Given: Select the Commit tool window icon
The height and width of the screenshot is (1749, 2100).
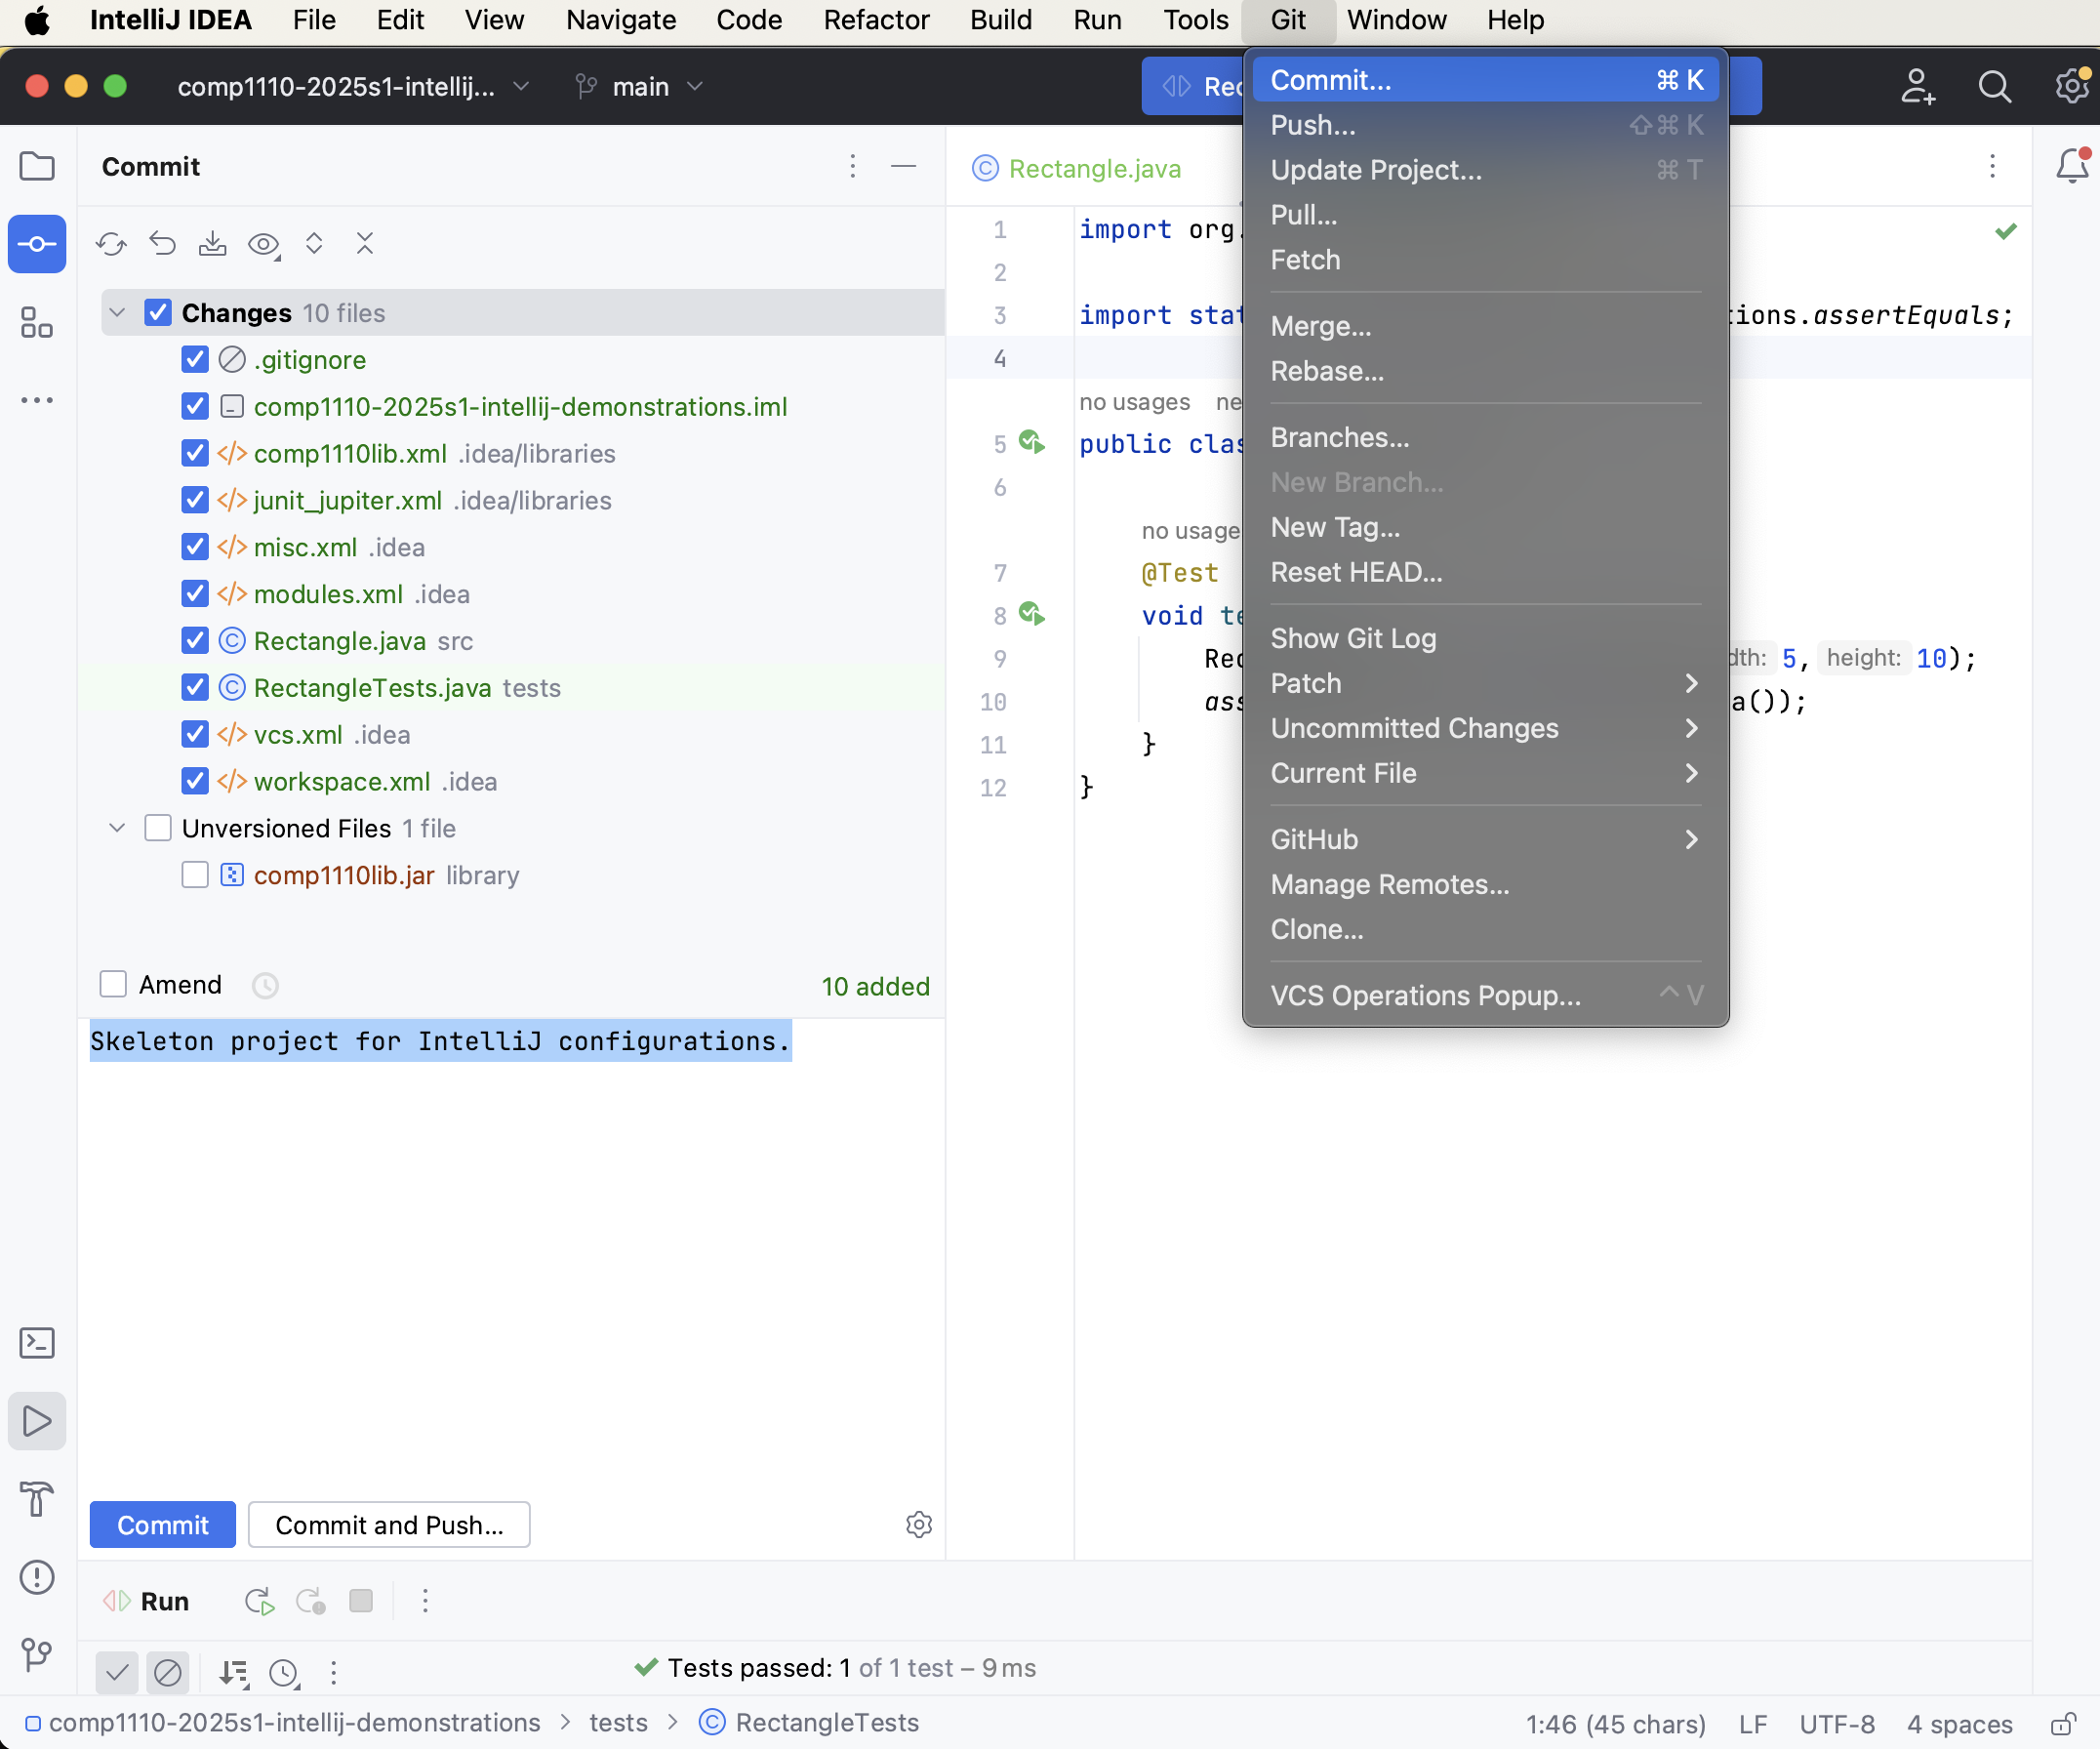Looking at the screenshot, I should tap(37, 244).
